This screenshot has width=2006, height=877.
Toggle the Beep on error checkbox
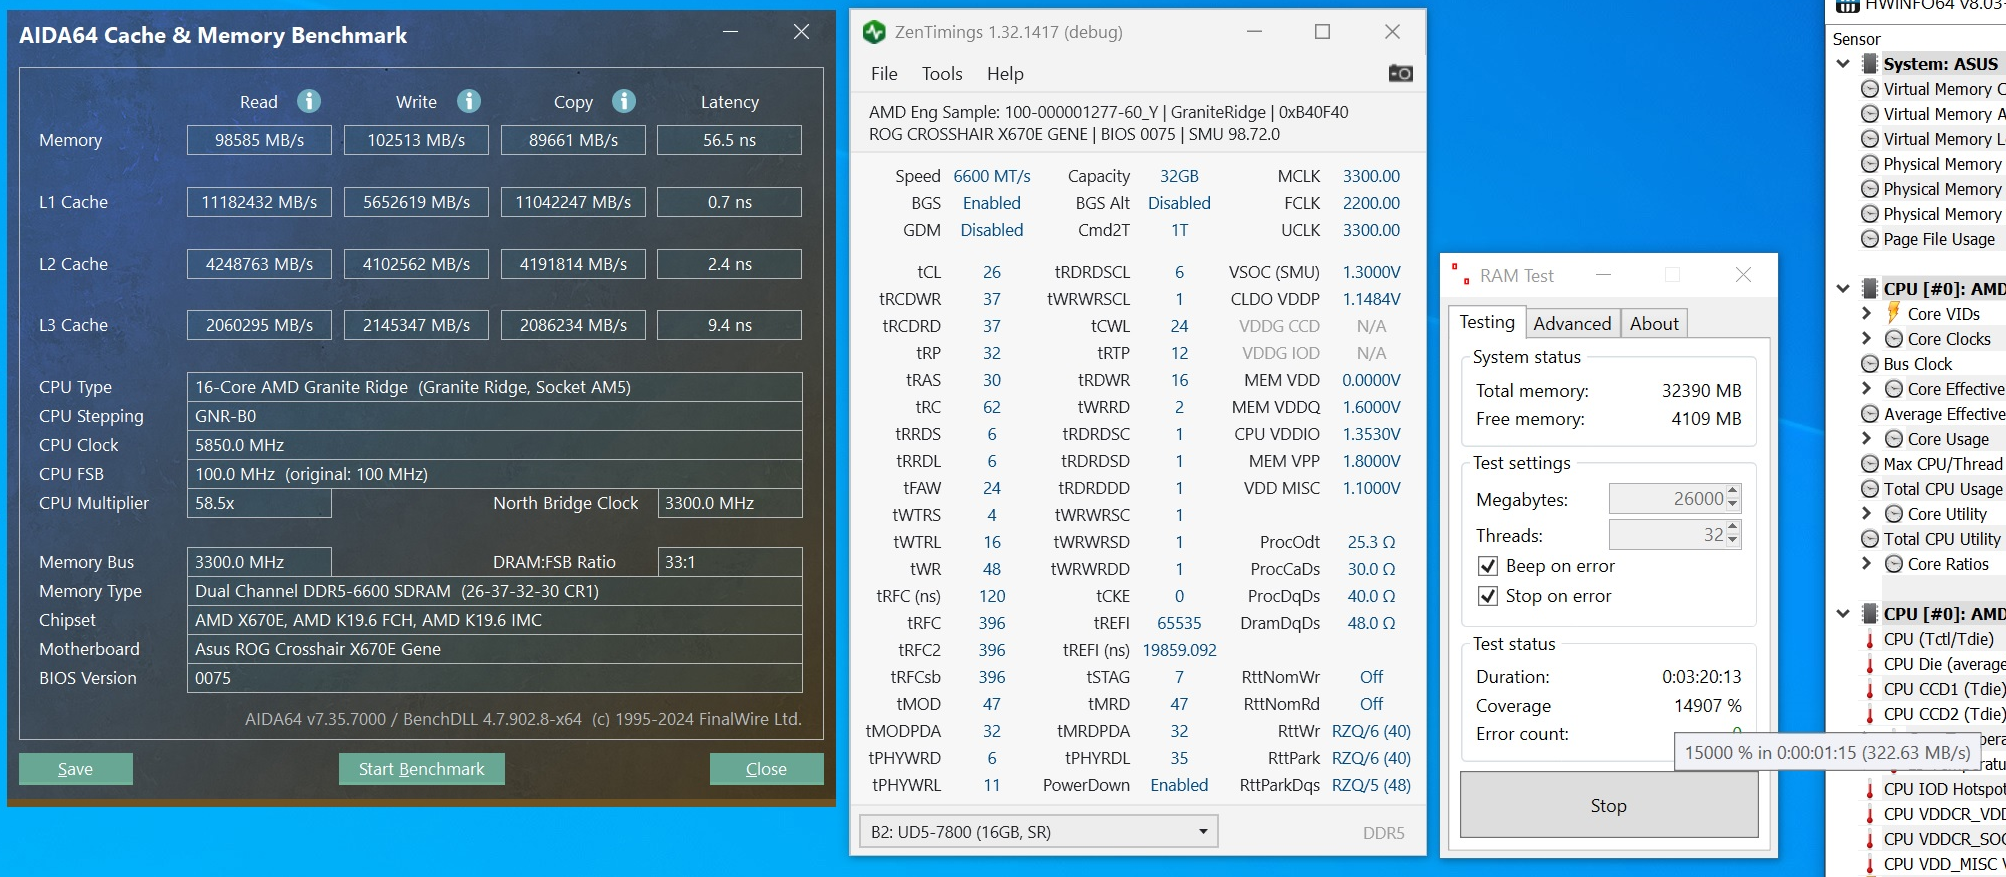coord(1488,566)
